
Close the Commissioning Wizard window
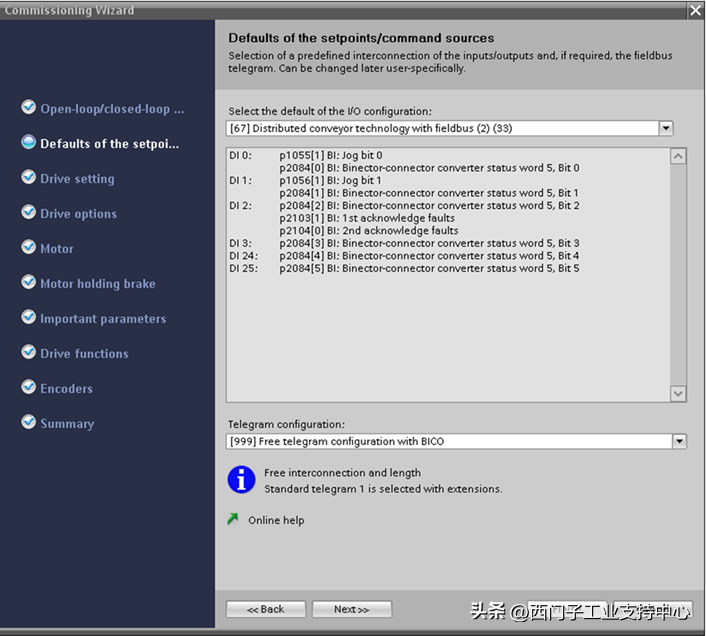coord(696,10)
